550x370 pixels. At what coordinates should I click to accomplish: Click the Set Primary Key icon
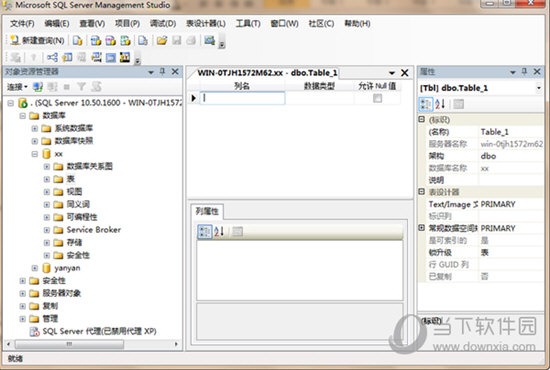pyautogui.click(x=34, y=57)
